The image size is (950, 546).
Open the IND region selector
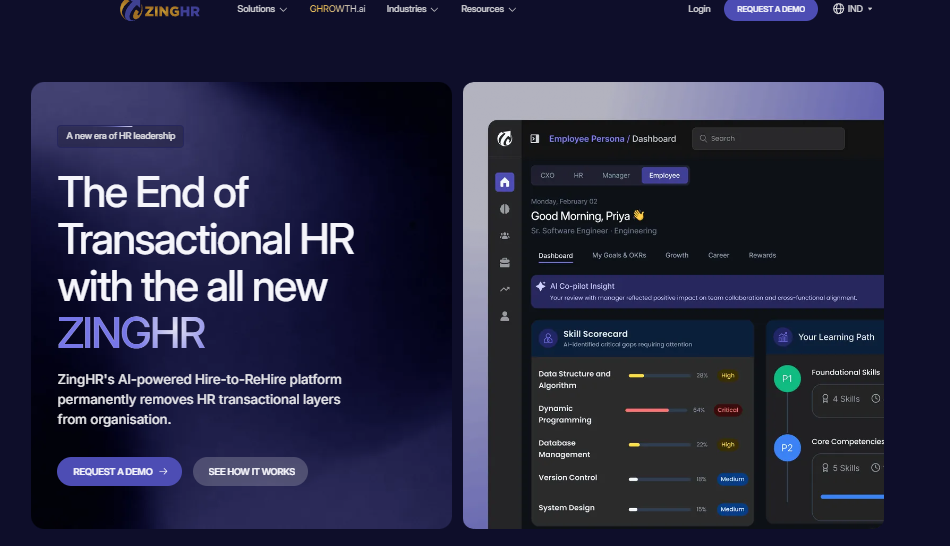(852, 9)
